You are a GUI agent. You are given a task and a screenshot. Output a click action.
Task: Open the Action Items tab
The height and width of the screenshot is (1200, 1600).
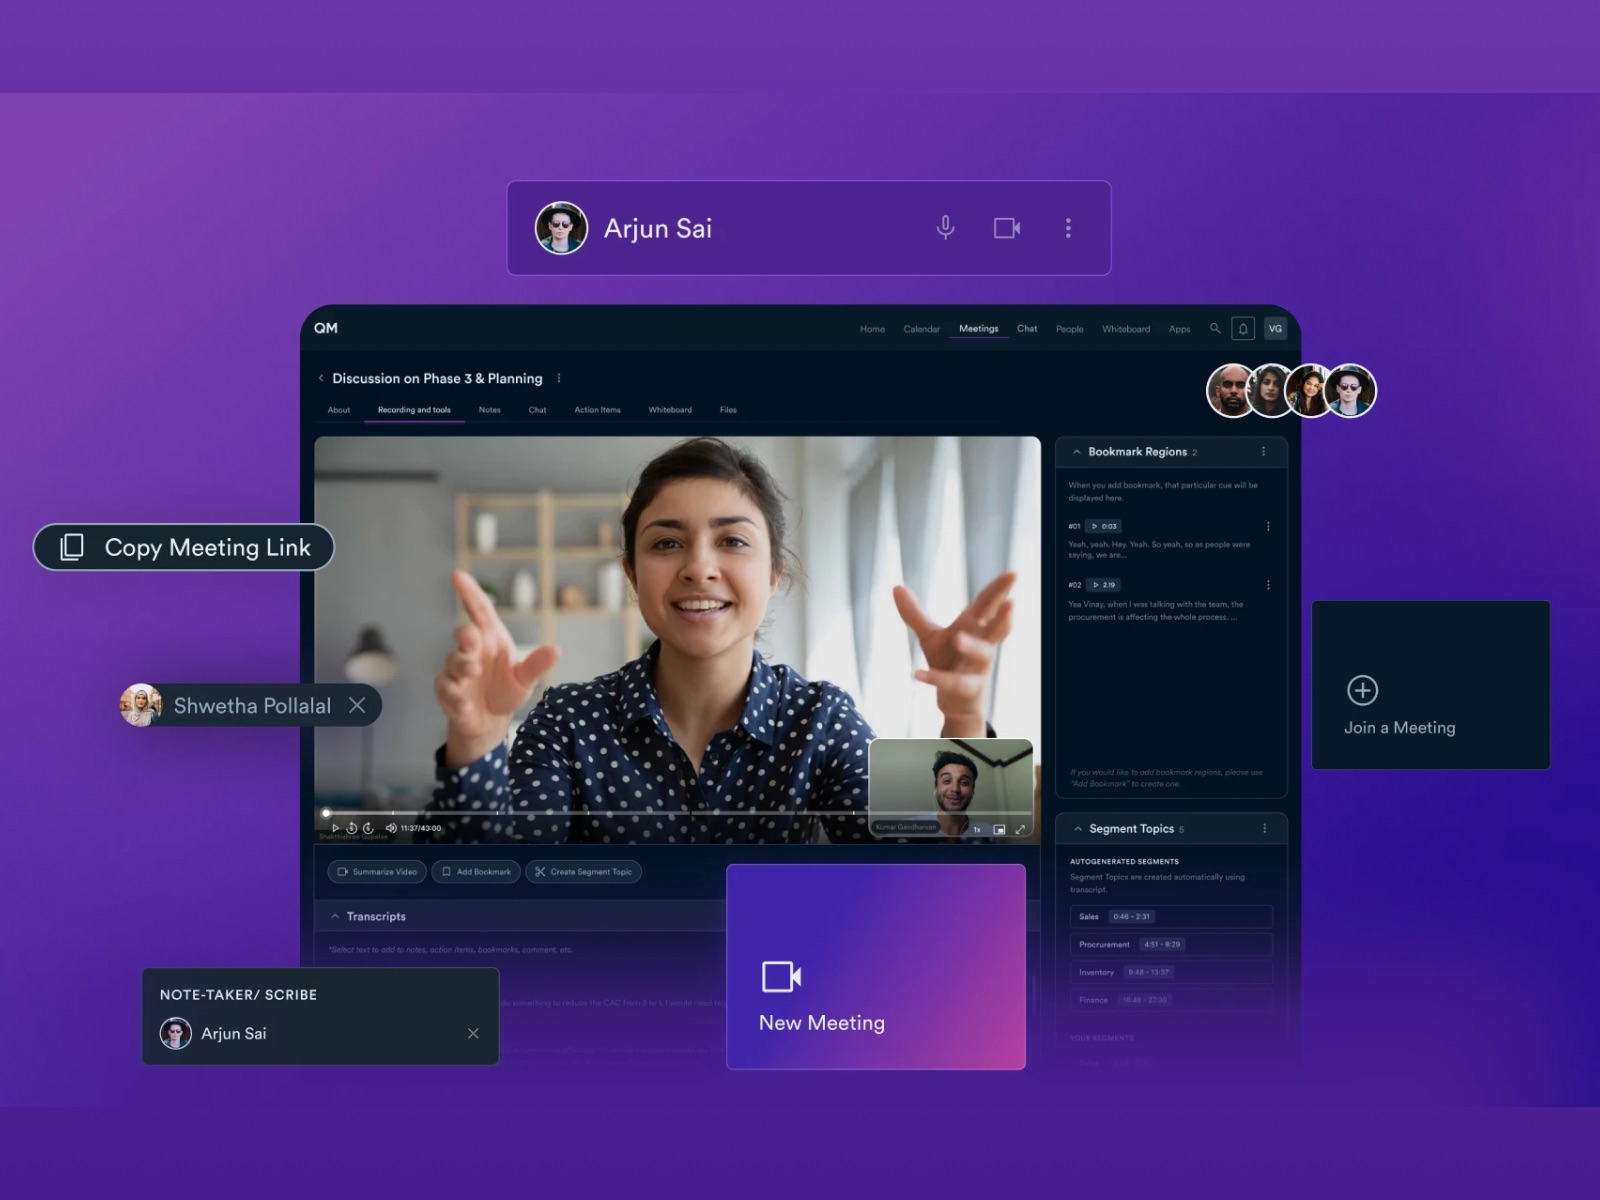click(597, 410)
